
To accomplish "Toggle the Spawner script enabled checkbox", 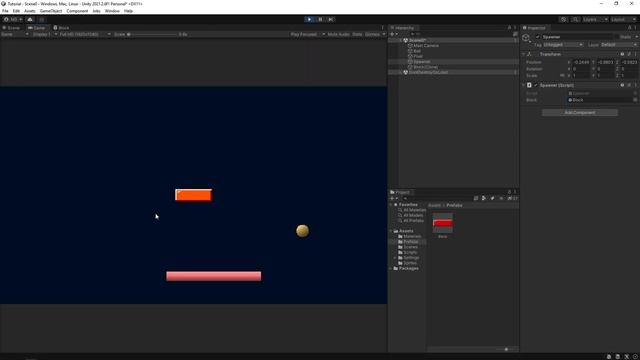I will point(536,85).
